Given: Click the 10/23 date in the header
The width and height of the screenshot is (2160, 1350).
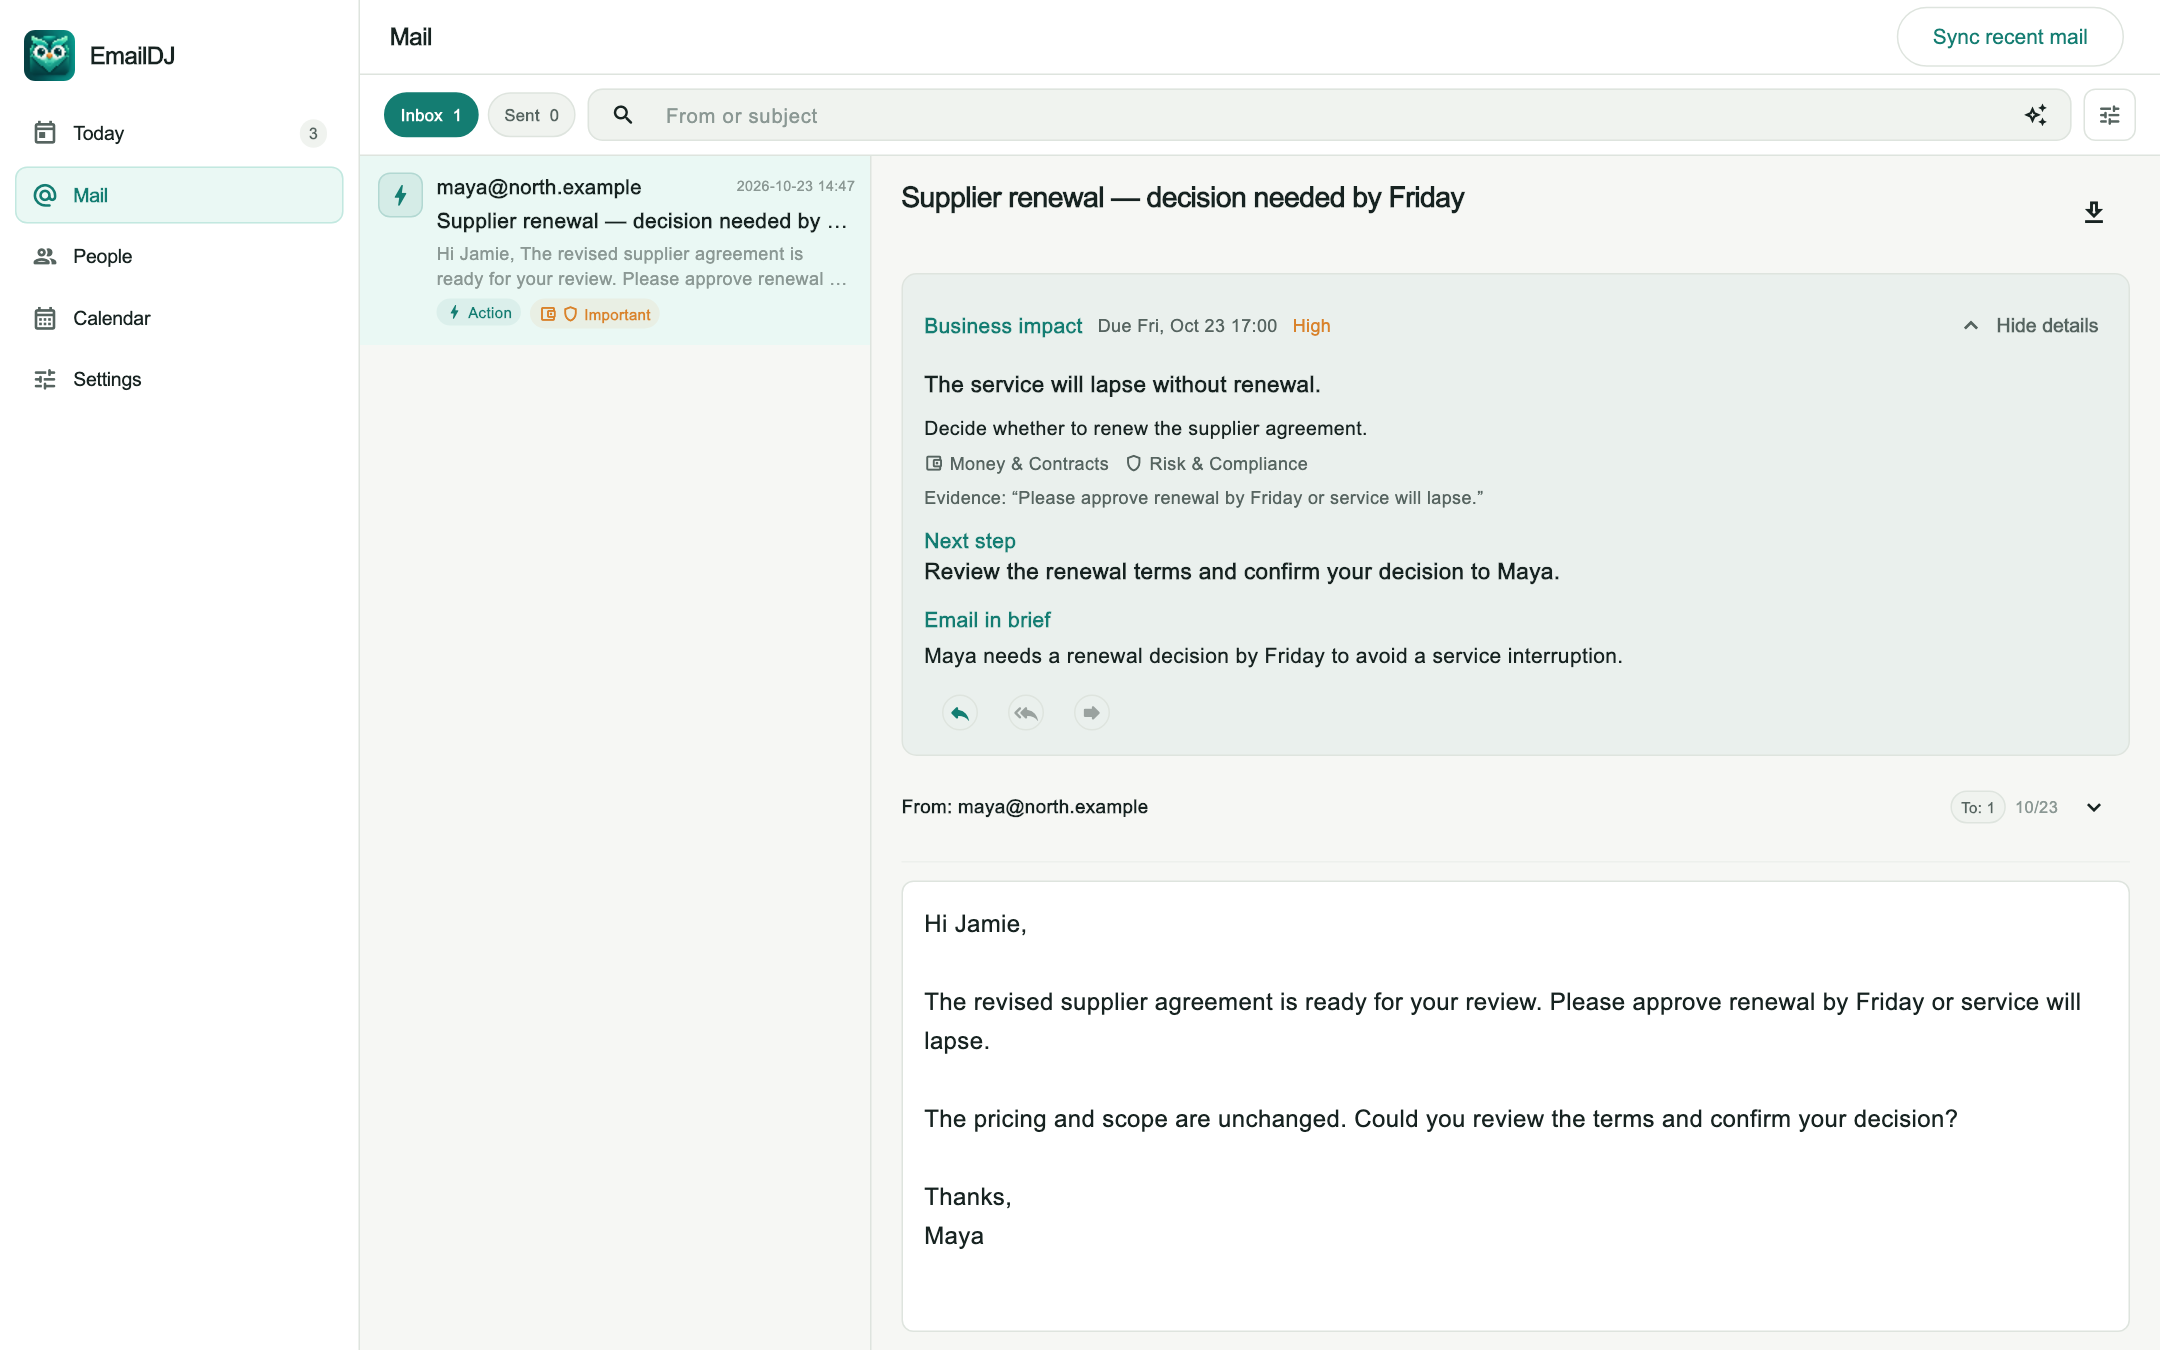Looking at the screenshot, I should 2036,808.
